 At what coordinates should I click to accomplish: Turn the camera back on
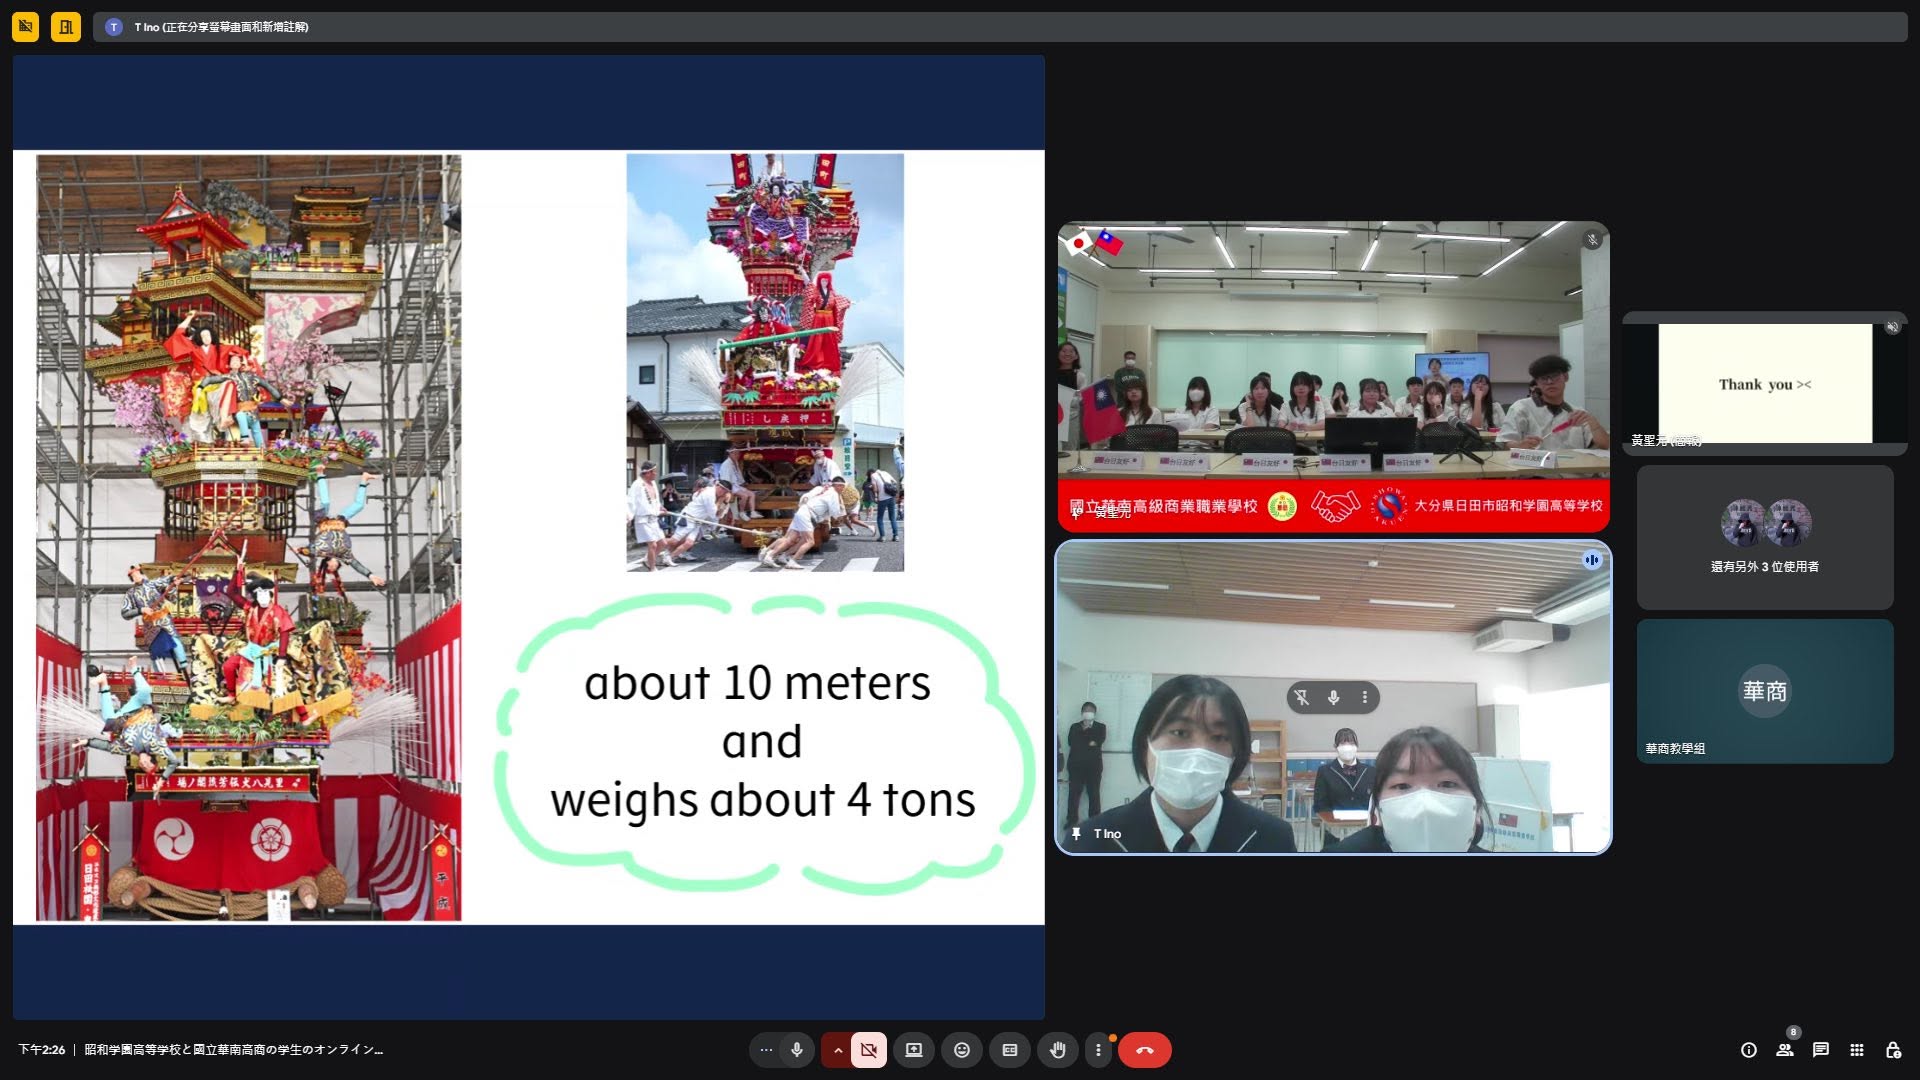[x=869, y=1050]
